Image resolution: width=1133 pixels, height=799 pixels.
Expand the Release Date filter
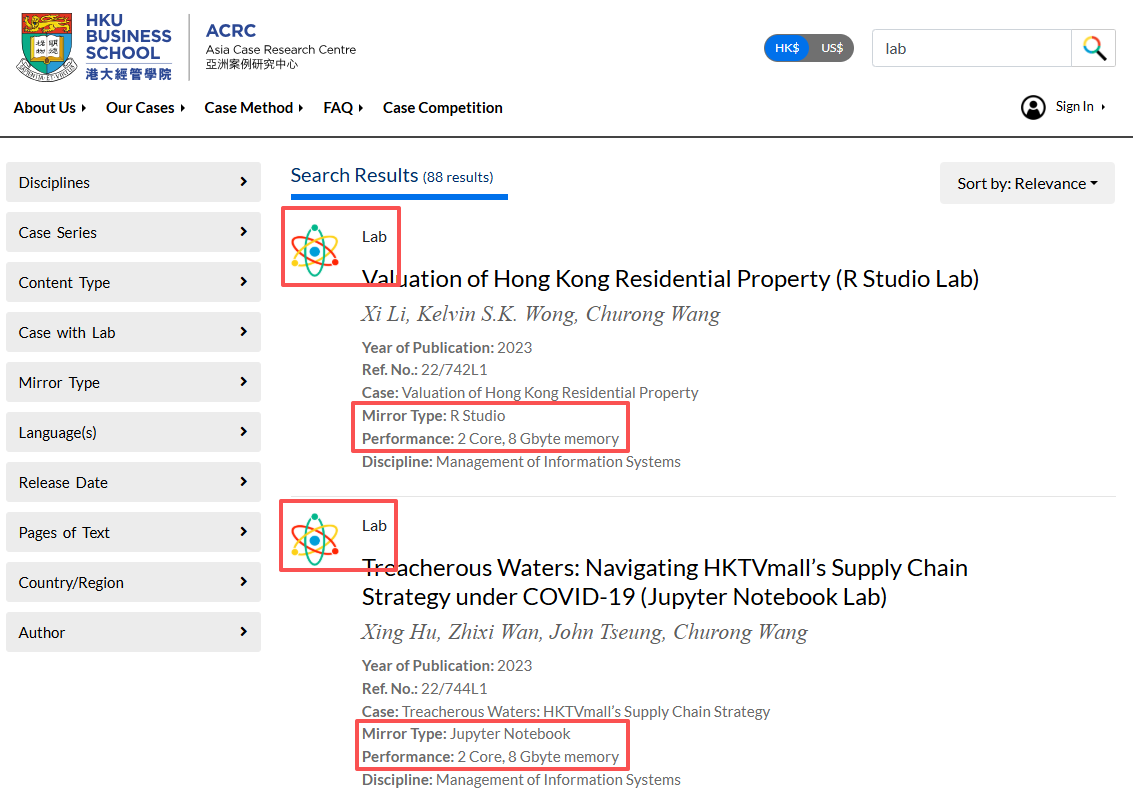click(134, 482)
